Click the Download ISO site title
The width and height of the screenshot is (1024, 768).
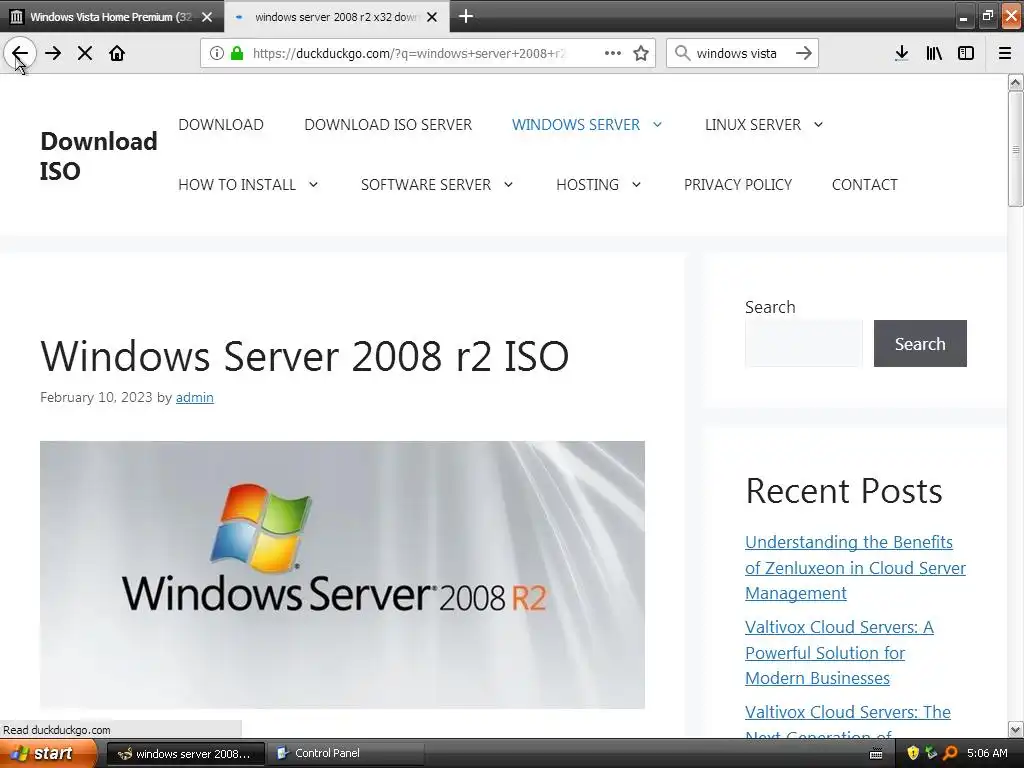pos(99,156)
